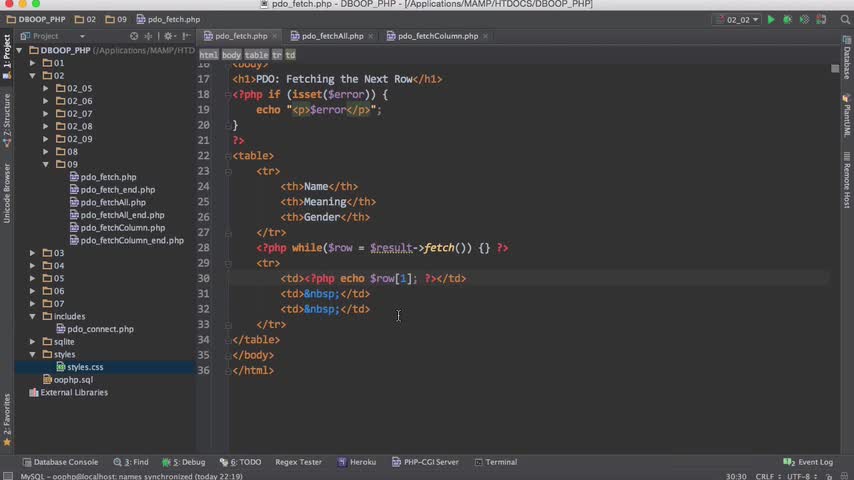The height and width of the screenshot is (480, 854).
Task: Select table breadcrumb tag
Action: (x=257, y=55)
